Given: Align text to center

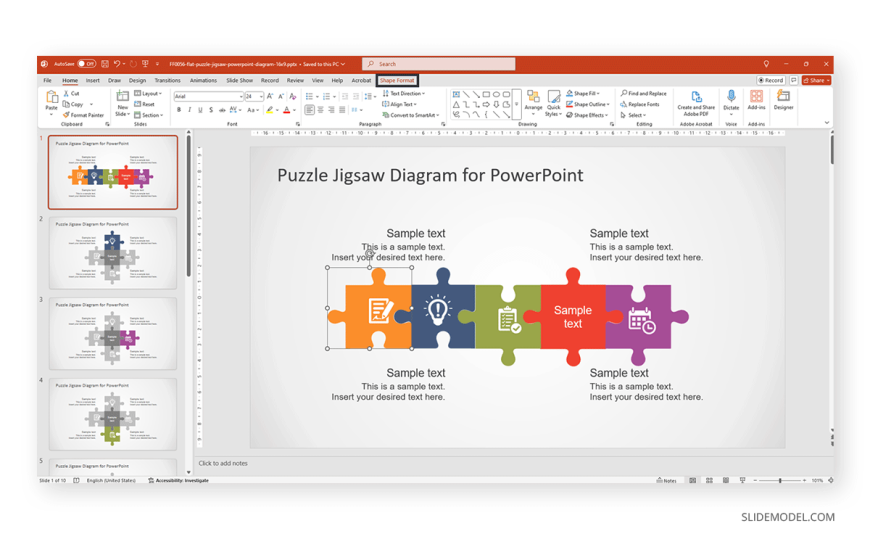Looking at the screenshot, I should [320, 110].
